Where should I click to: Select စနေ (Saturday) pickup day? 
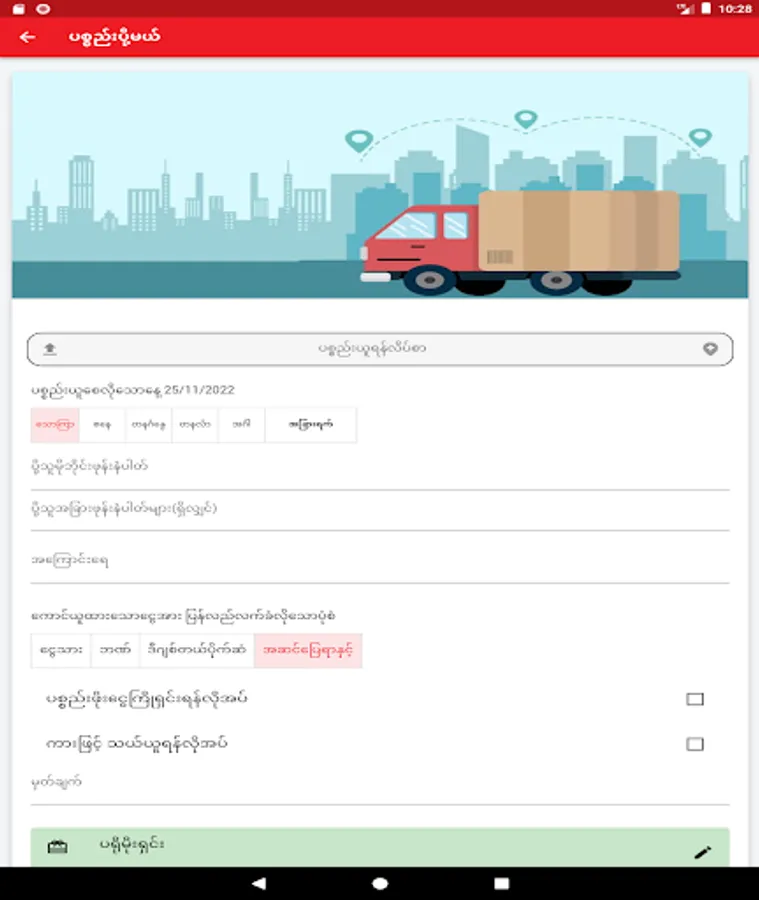(102, 425)
